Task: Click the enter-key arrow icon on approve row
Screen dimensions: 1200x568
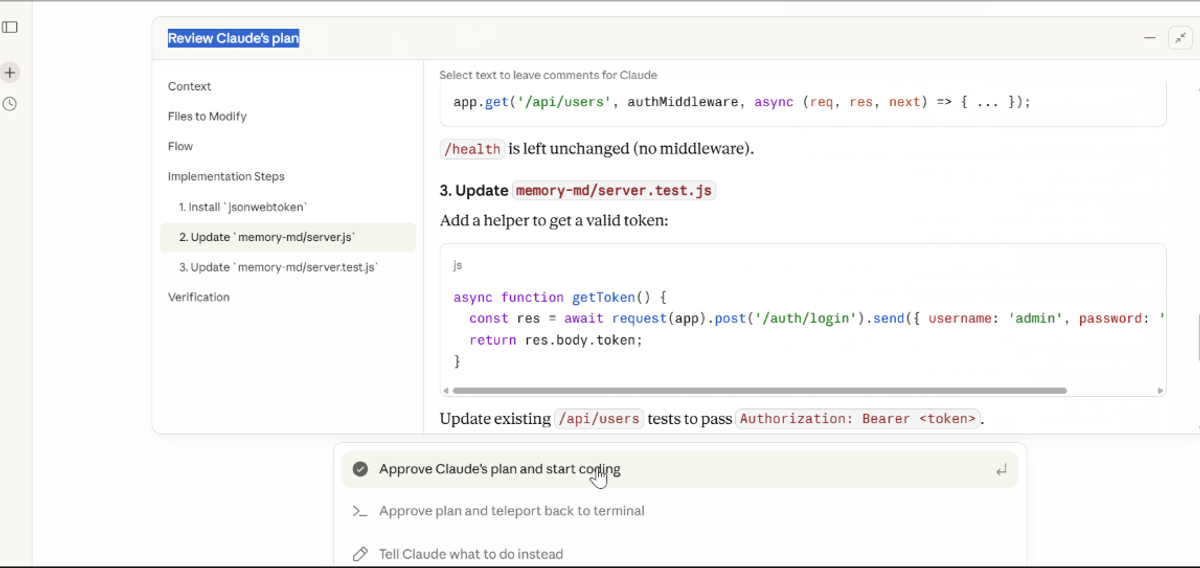Action: [1001, 470]
